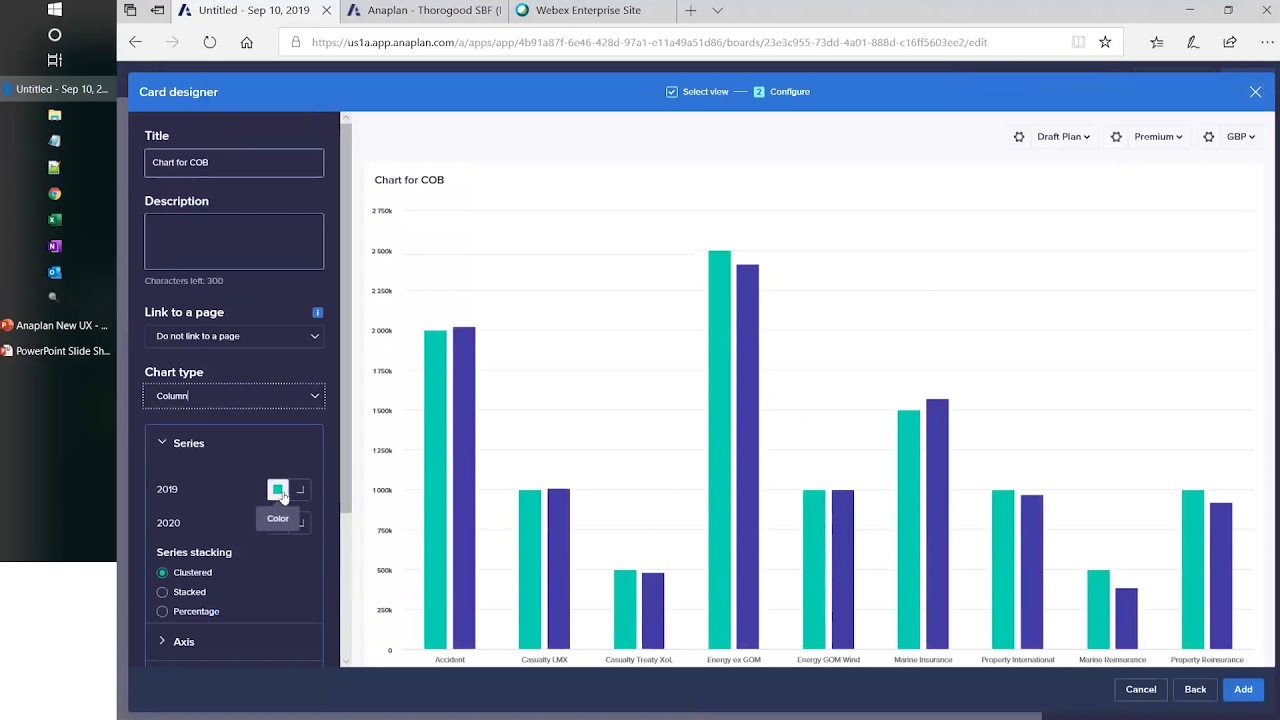The width and height of the screenshot is (1280, 720).
Task: Click the tabs you've set aside icon
Action: pos(130,10)
